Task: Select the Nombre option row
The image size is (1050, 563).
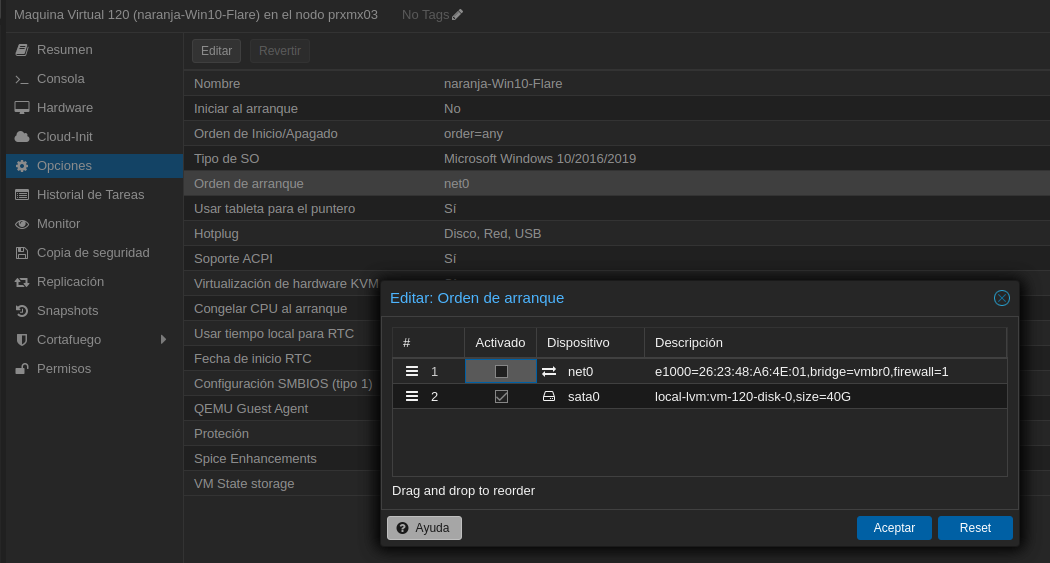Action: pos(617,84)
